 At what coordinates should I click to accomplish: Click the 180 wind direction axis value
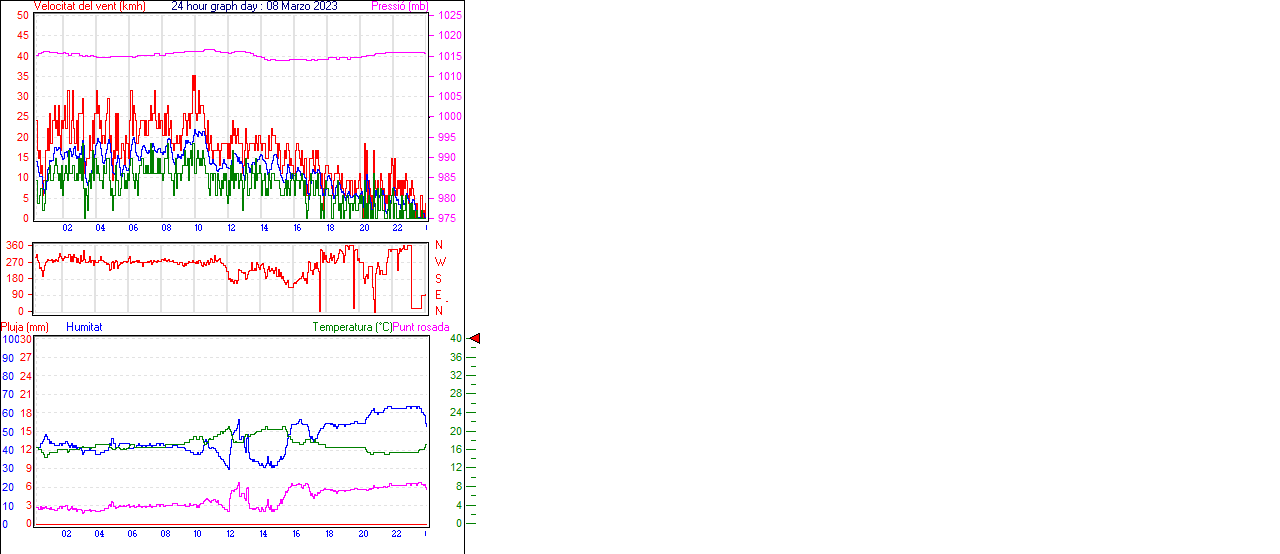[15, 278]
